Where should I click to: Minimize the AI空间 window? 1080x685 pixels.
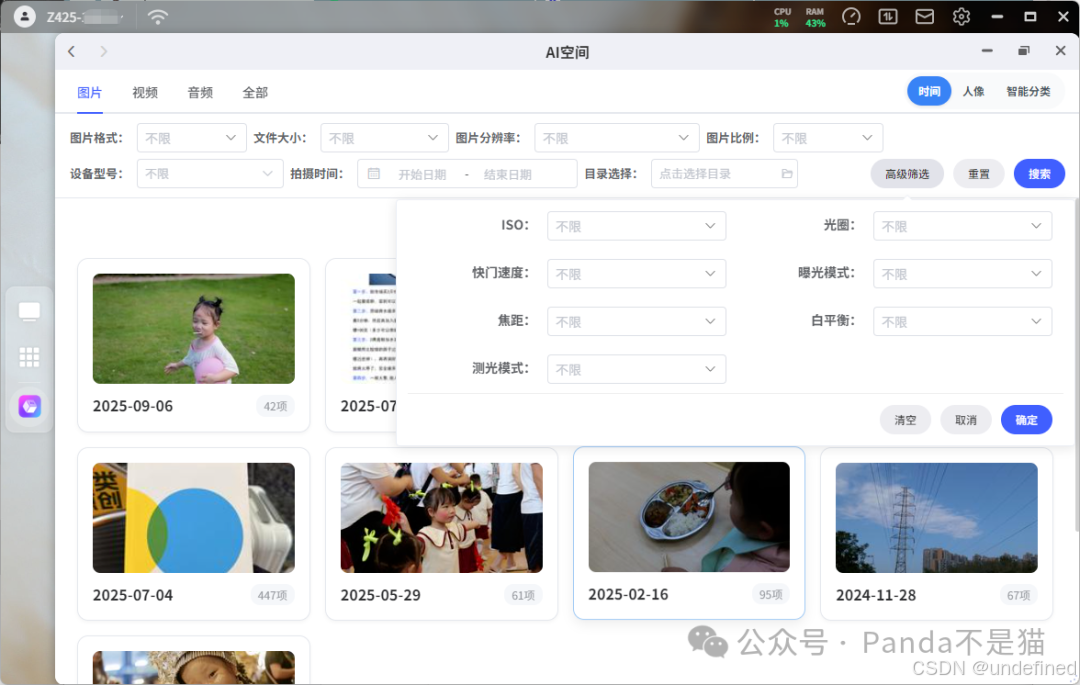coord(987,51)
